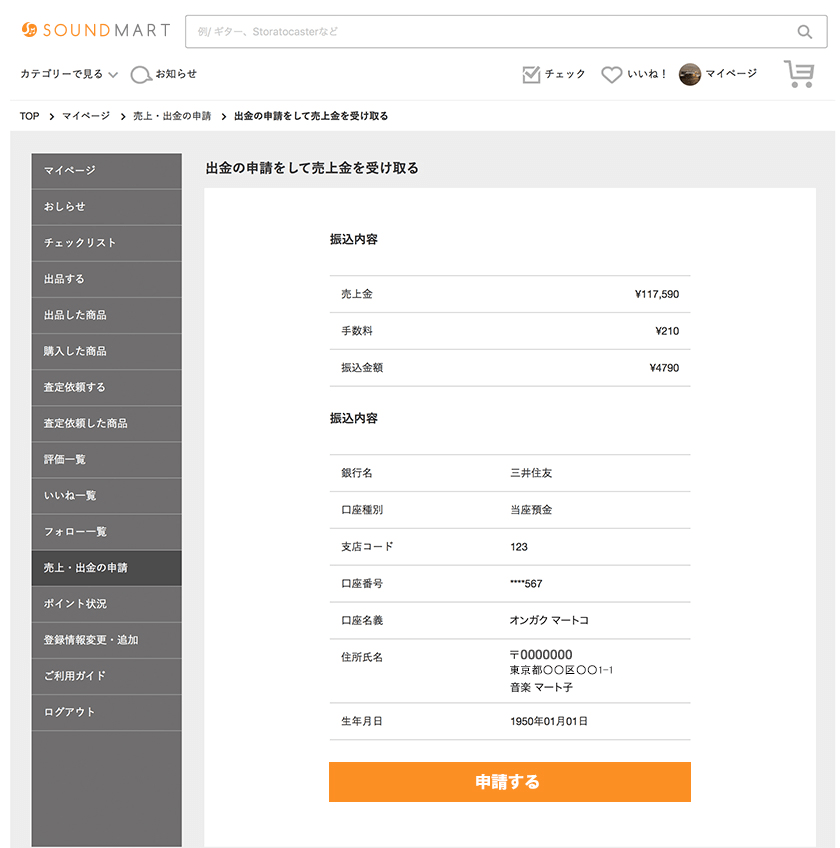Click the heart いいね！ icon
Image resolution: width=840 pixels, height=848 pixels.
pos(611,74)
